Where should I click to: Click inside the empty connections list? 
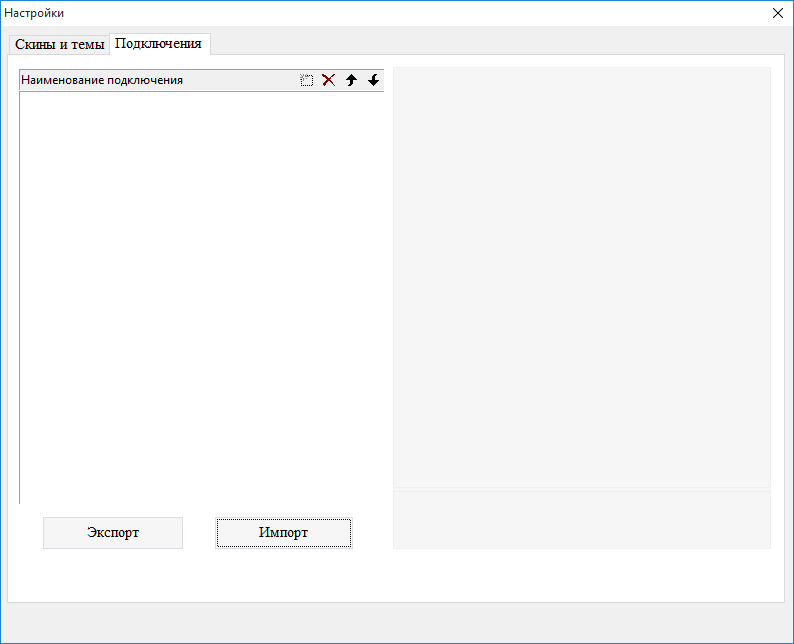(200, 300)
